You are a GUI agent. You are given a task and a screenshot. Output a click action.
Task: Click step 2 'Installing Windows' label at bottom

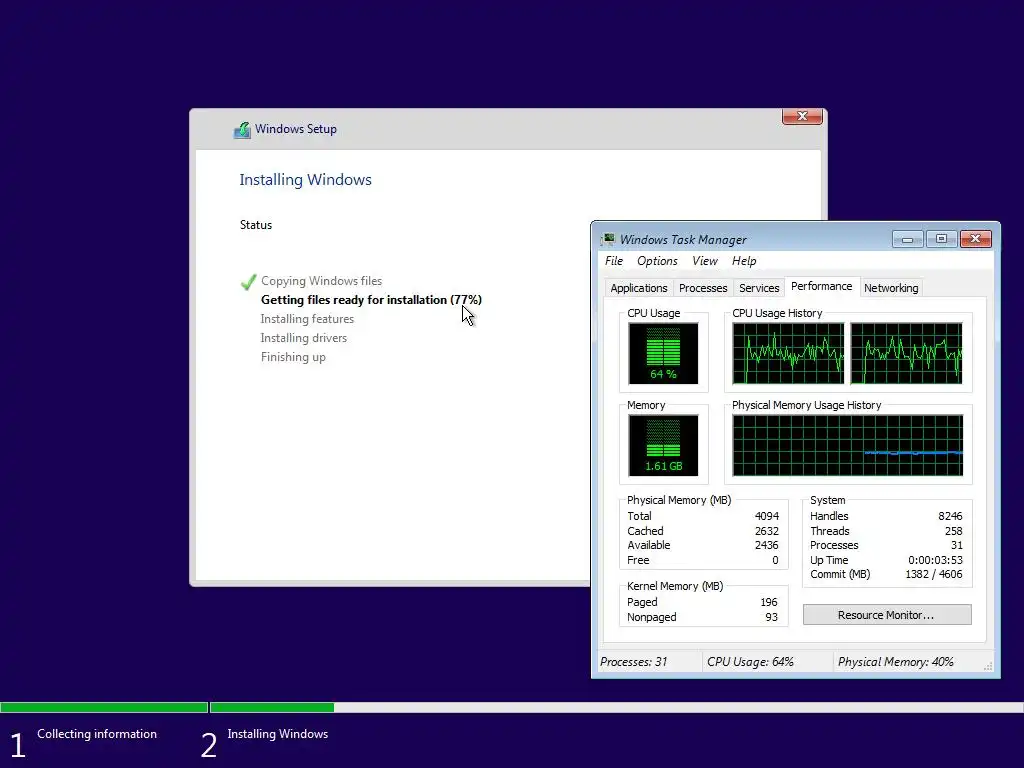278,734
